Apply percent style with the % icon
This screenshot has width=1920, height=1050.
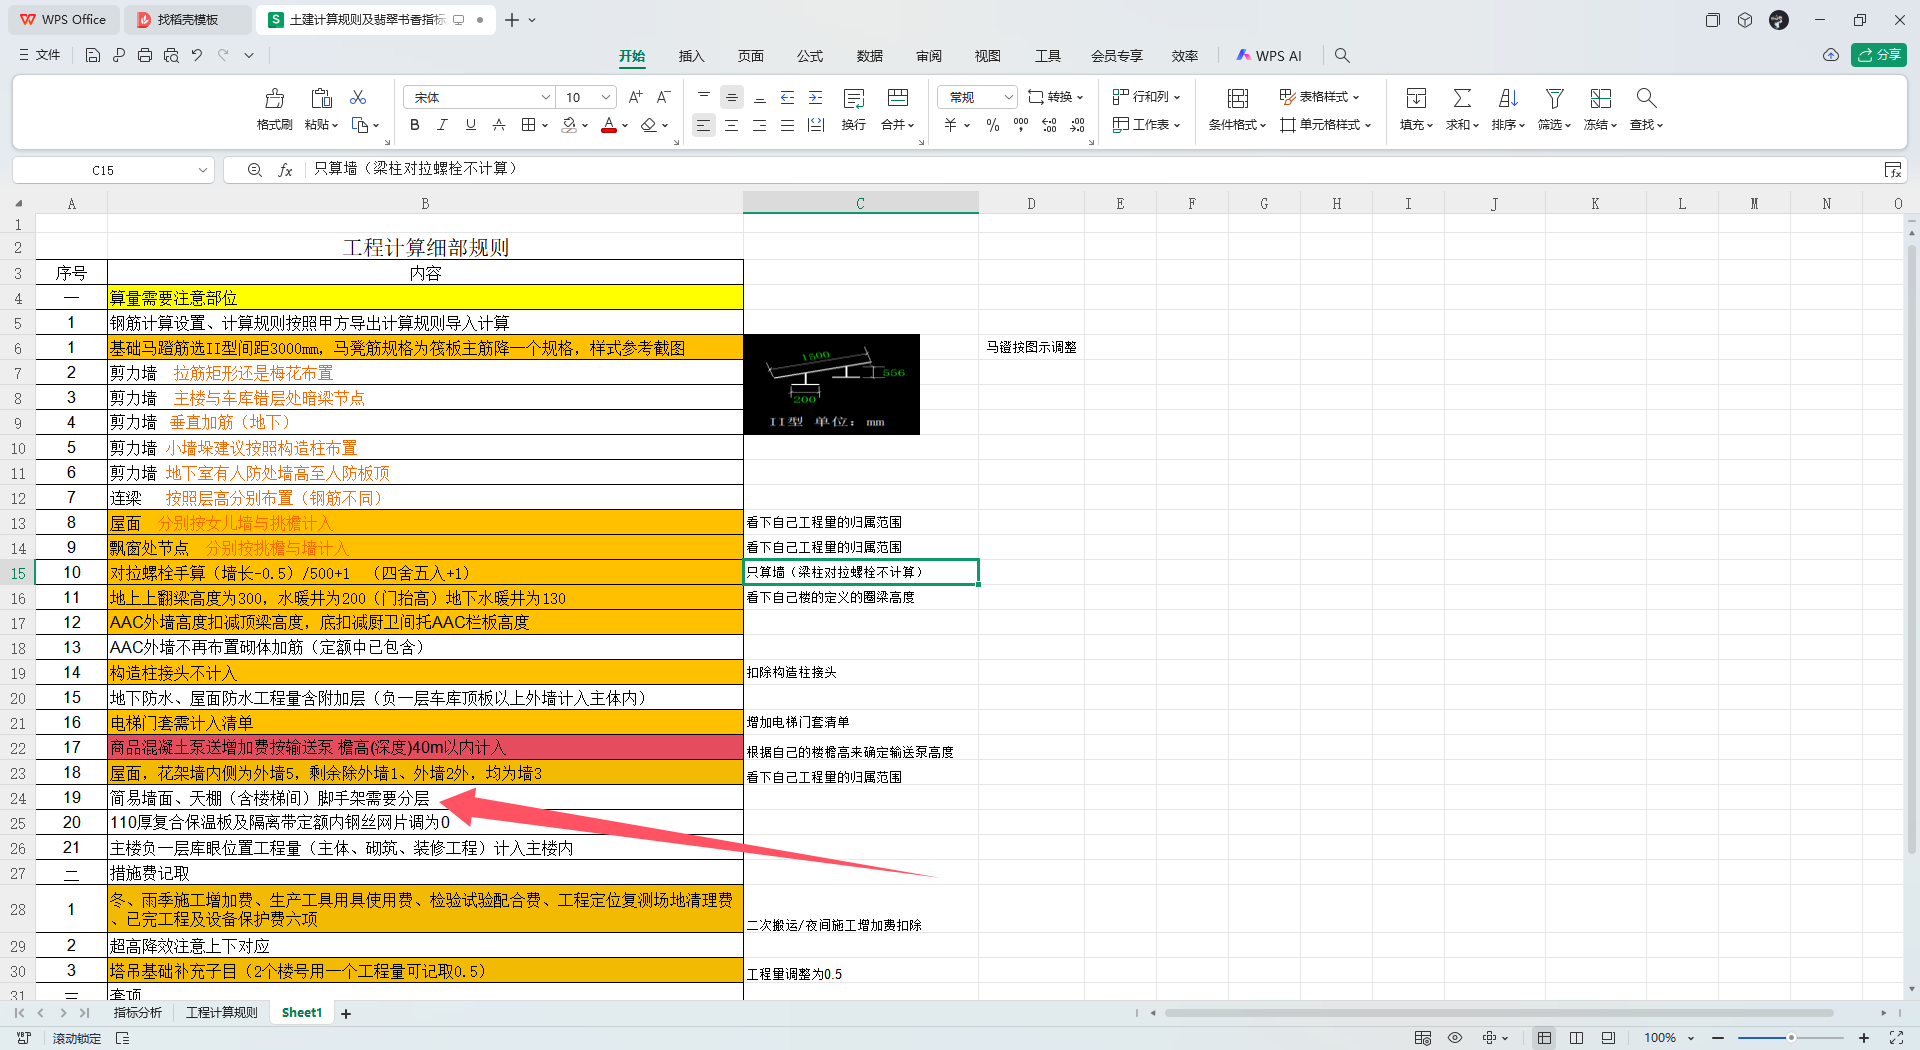click(x=992, y=125)
